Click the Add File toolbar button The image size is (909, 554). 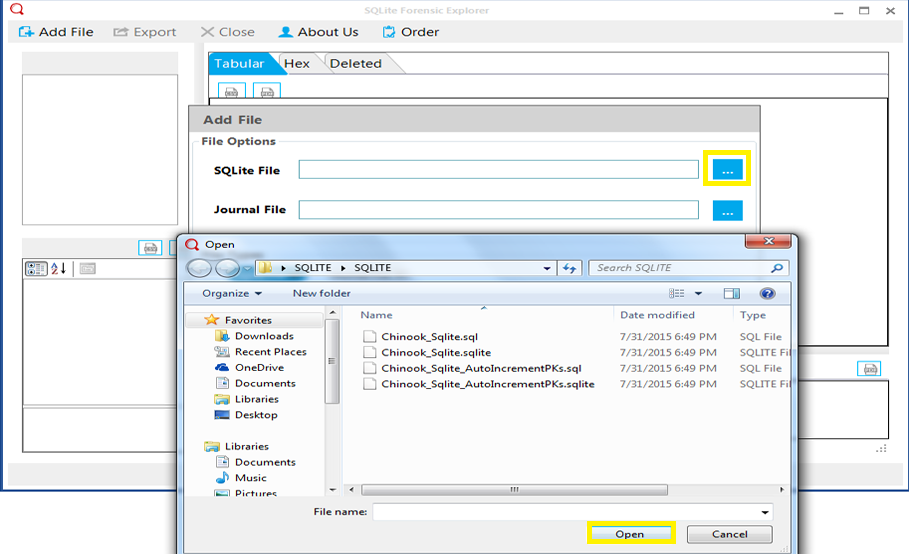(x=56, y=32)
